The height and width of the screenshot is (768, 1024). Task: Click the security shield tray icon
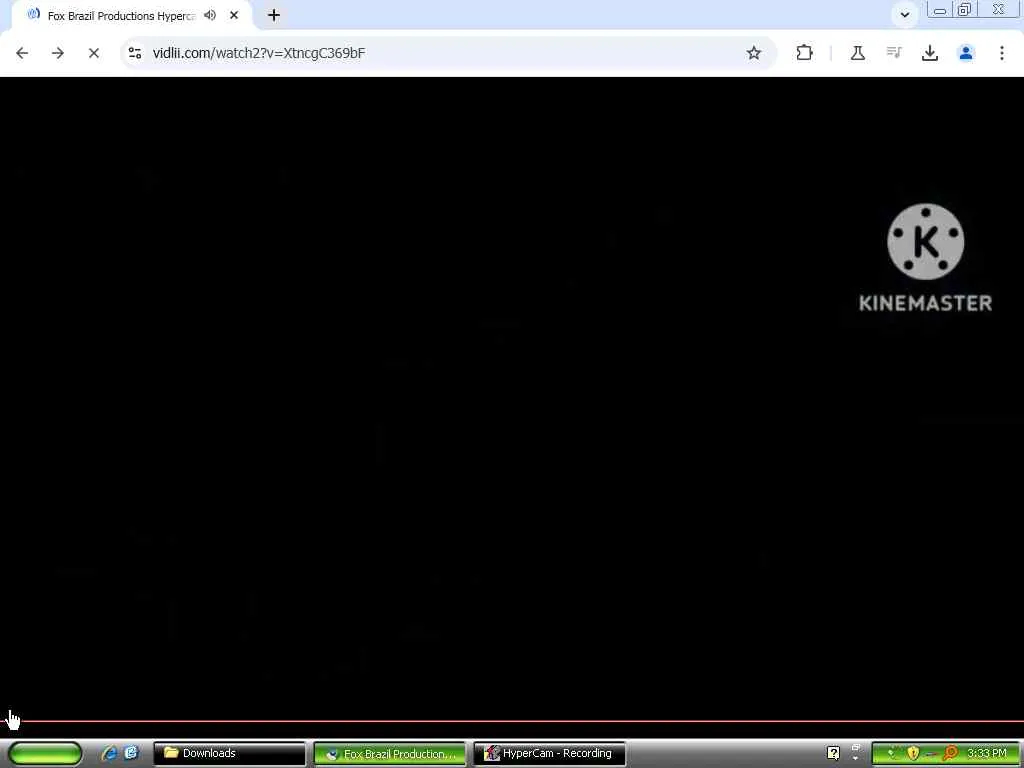(913, 754)
